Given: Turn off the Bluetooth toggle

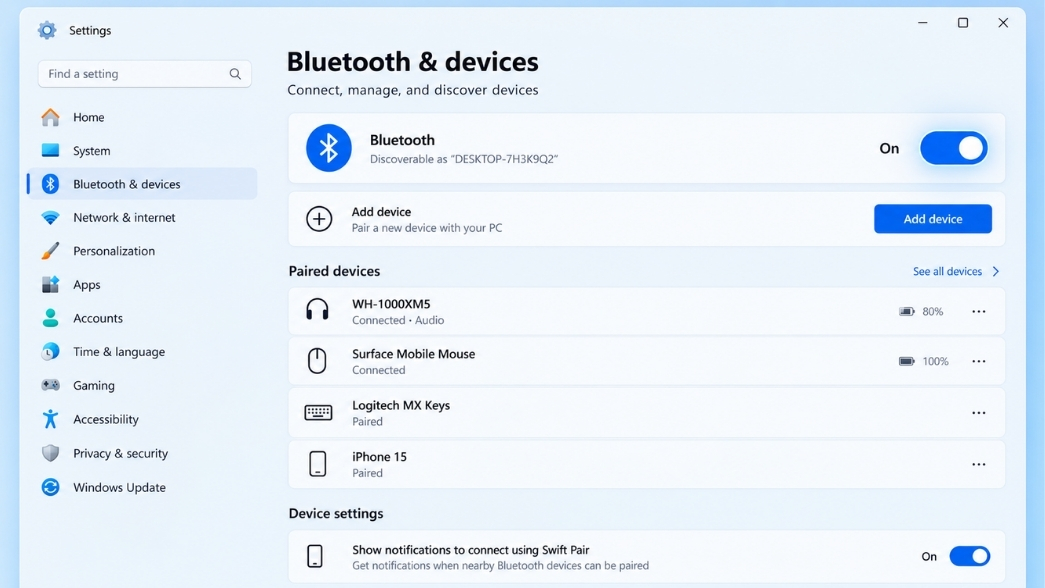Looking at the screenshot, I should click(954, 148).
